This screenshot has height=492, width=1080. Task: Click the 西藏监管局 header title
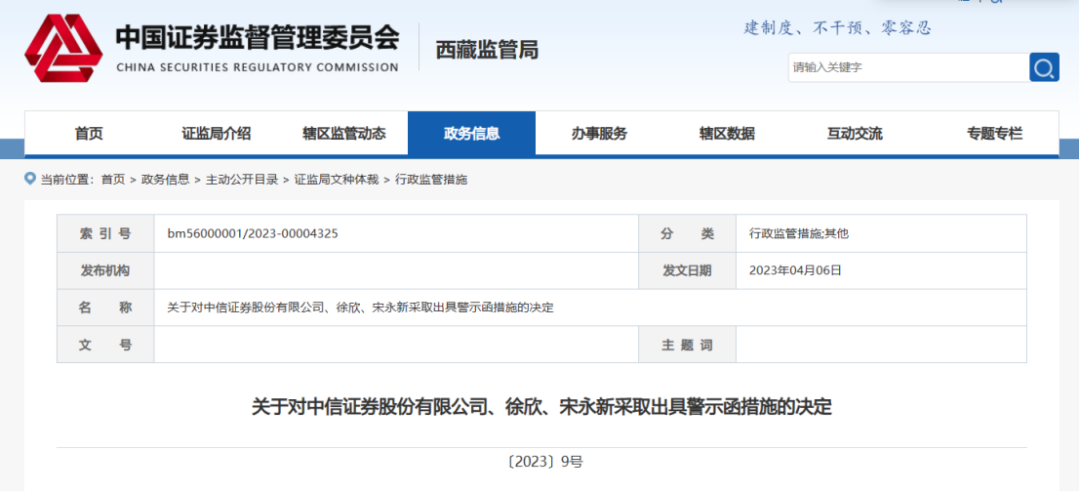click(487, 50)
